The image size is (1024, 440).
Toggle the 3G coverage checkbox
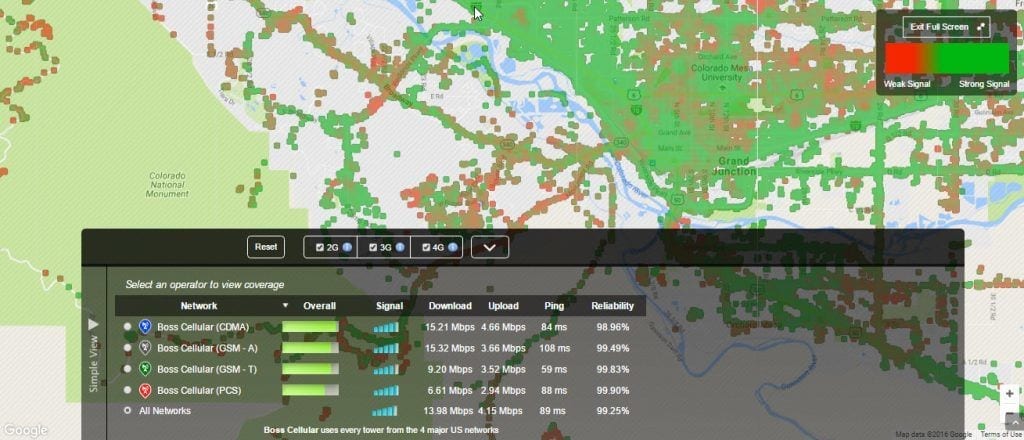(373, 247)
